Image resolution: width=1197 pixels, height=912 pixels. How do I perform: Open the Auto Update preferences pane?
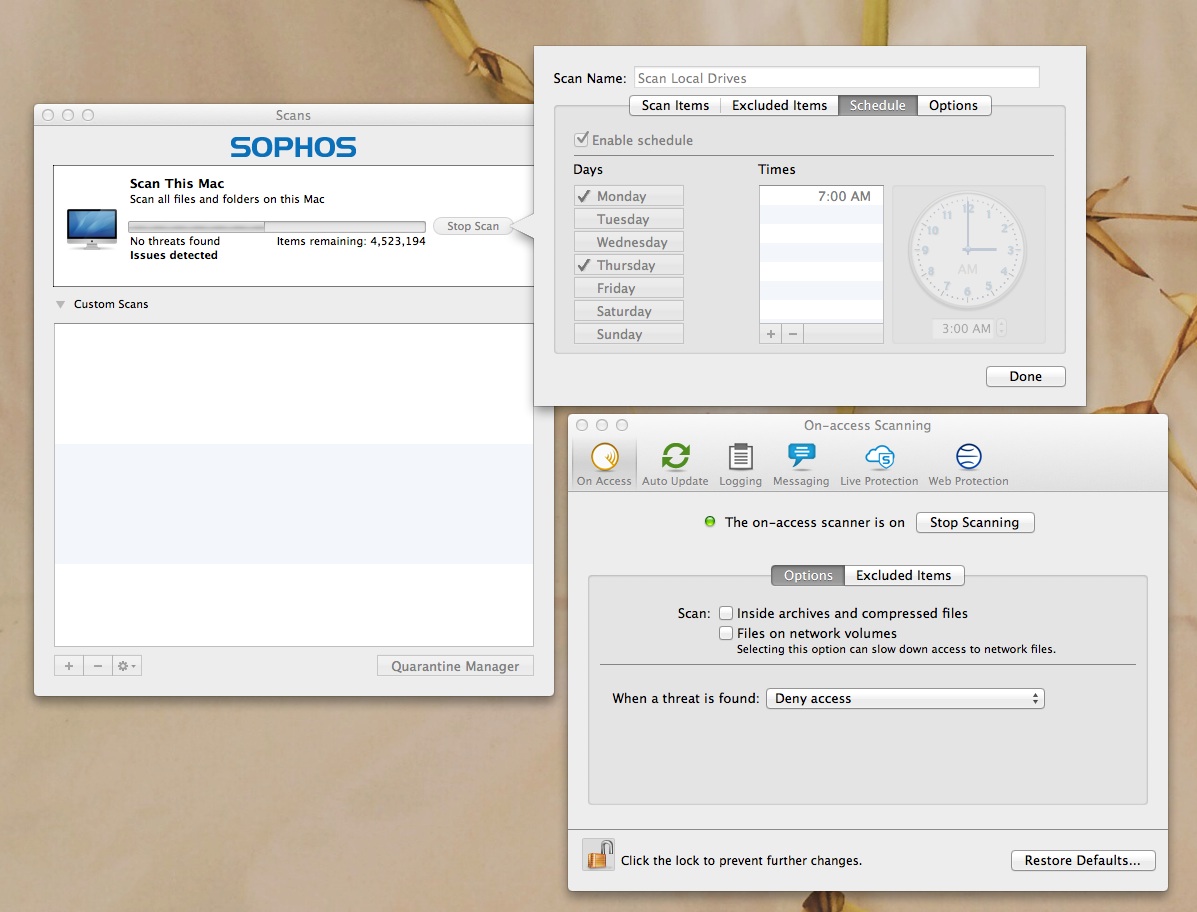(675, 463)
